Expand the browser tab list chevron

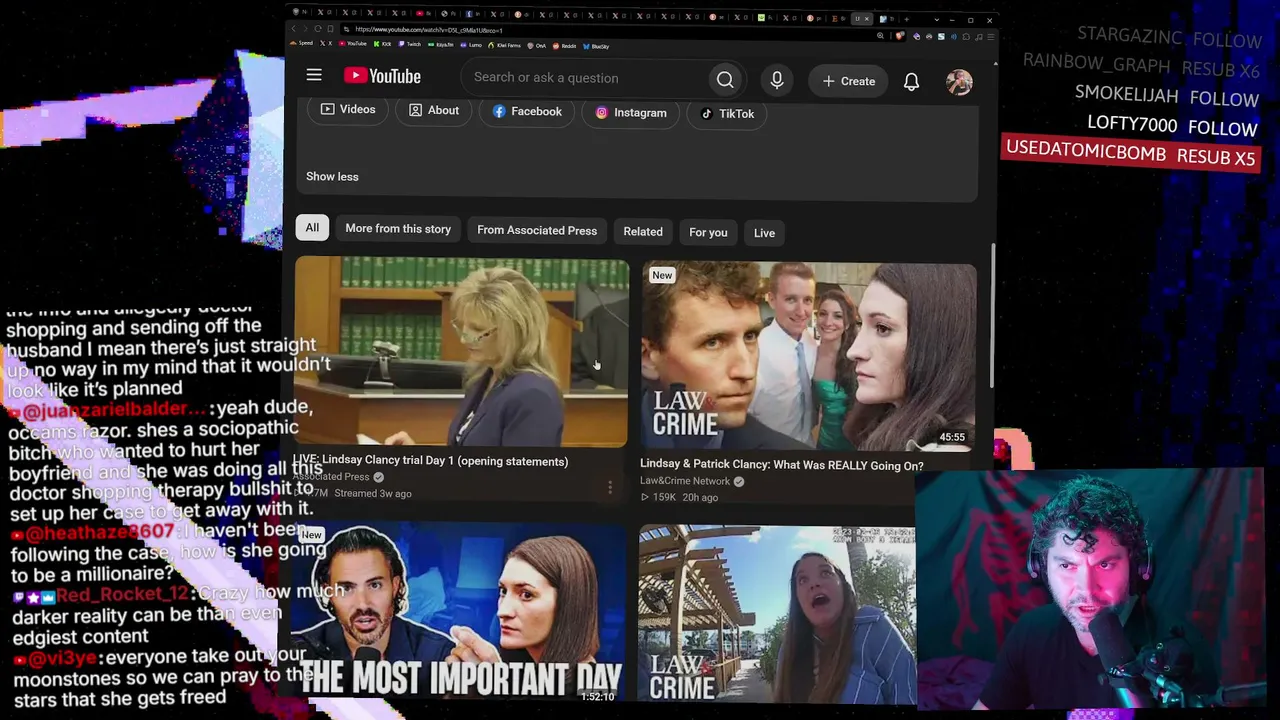click(937, 19)
